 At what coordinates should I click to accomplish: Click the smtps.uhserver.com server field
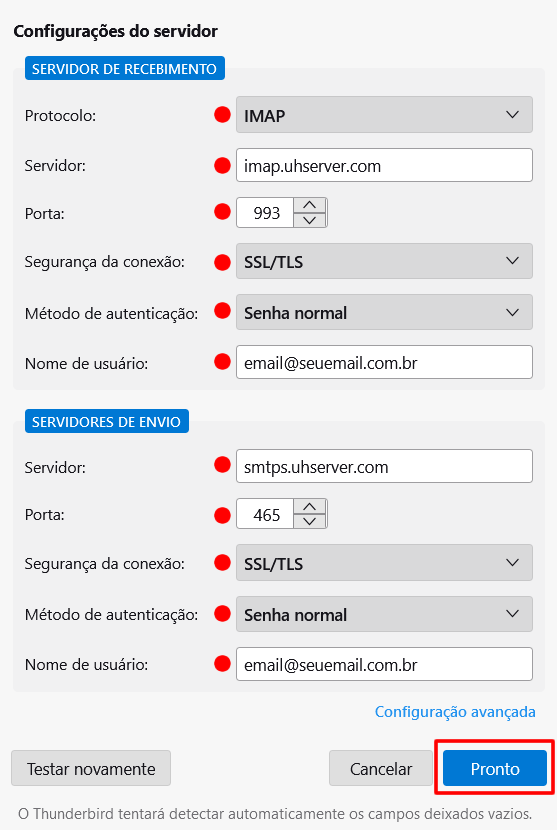tap(384, 466)
